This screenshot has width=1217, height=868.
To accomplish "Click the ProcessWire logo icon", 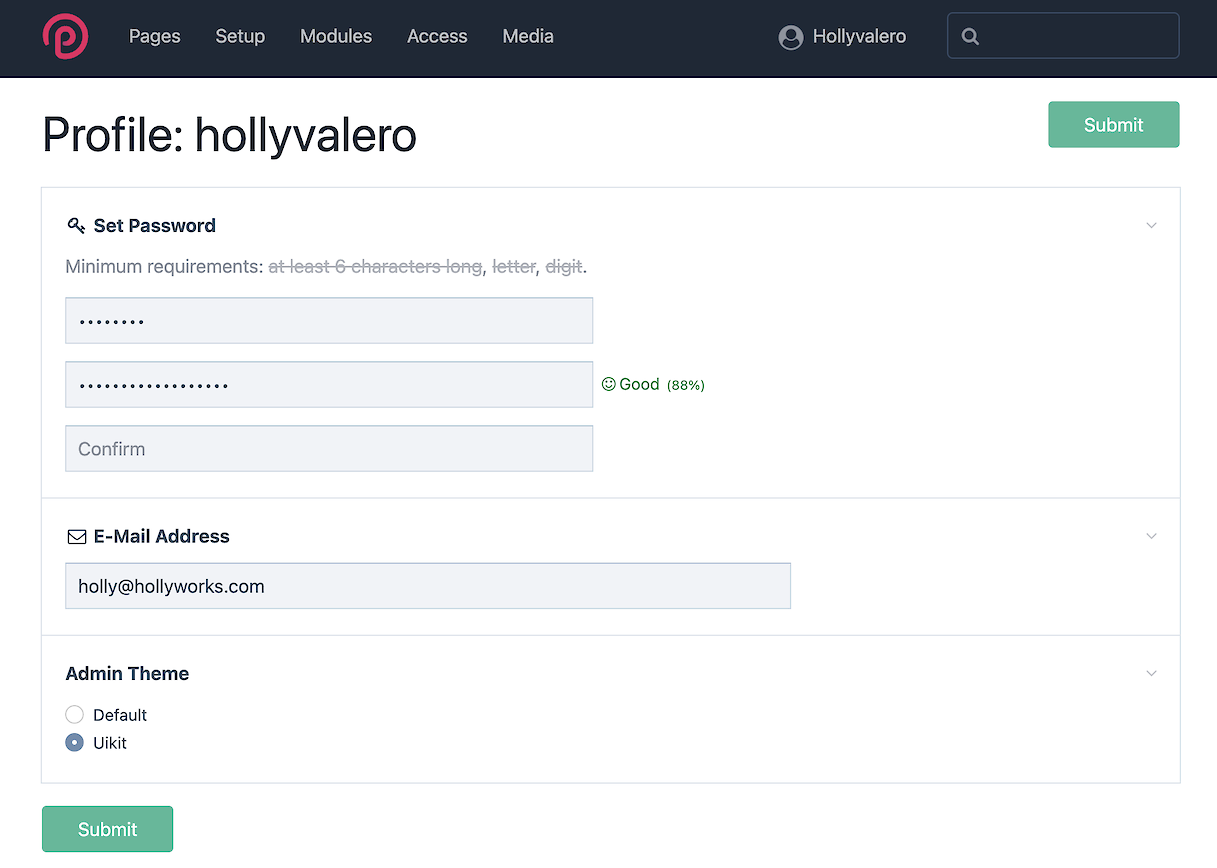I will tap(65, 37).
